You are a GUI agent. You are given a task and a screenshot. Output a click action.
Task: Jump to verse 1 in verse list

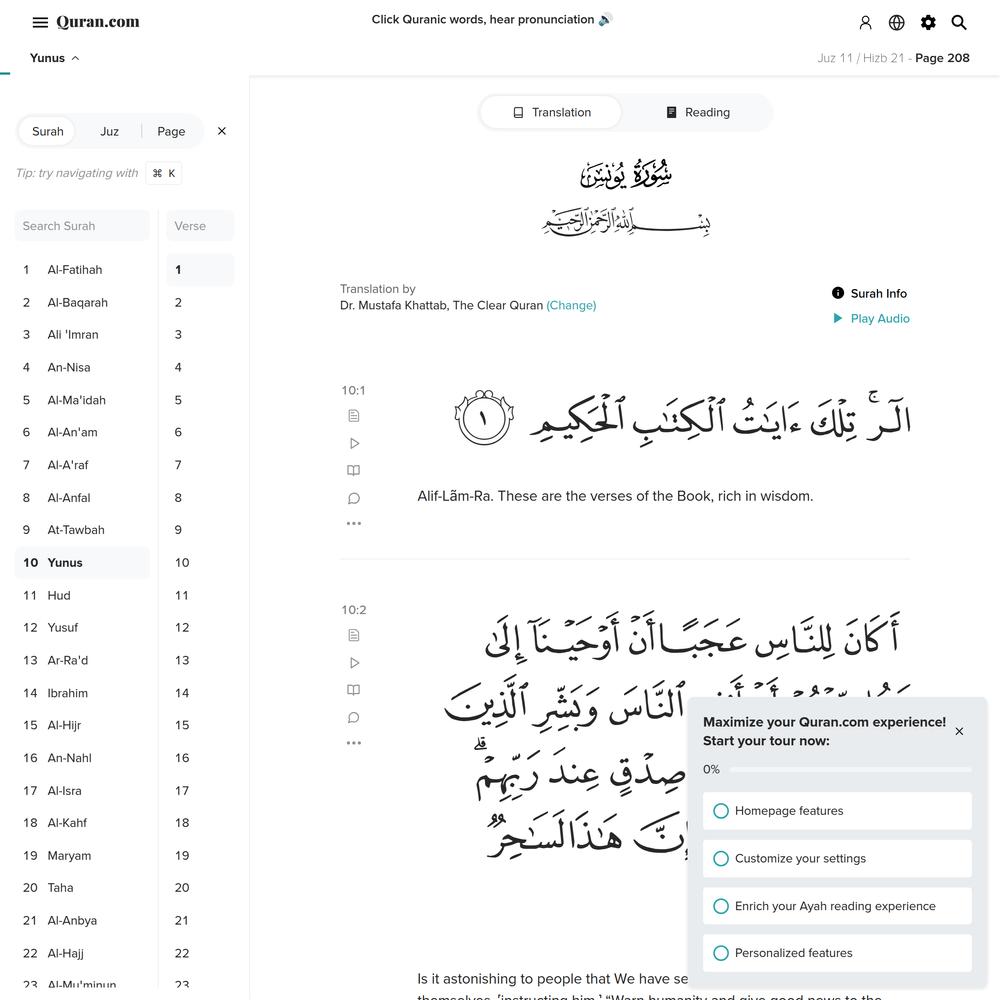pos(200,270)
